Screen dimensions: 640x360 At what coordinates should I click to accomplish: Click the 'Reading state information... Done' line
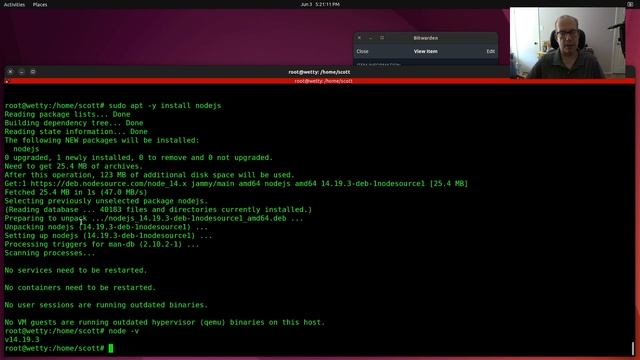76,131
